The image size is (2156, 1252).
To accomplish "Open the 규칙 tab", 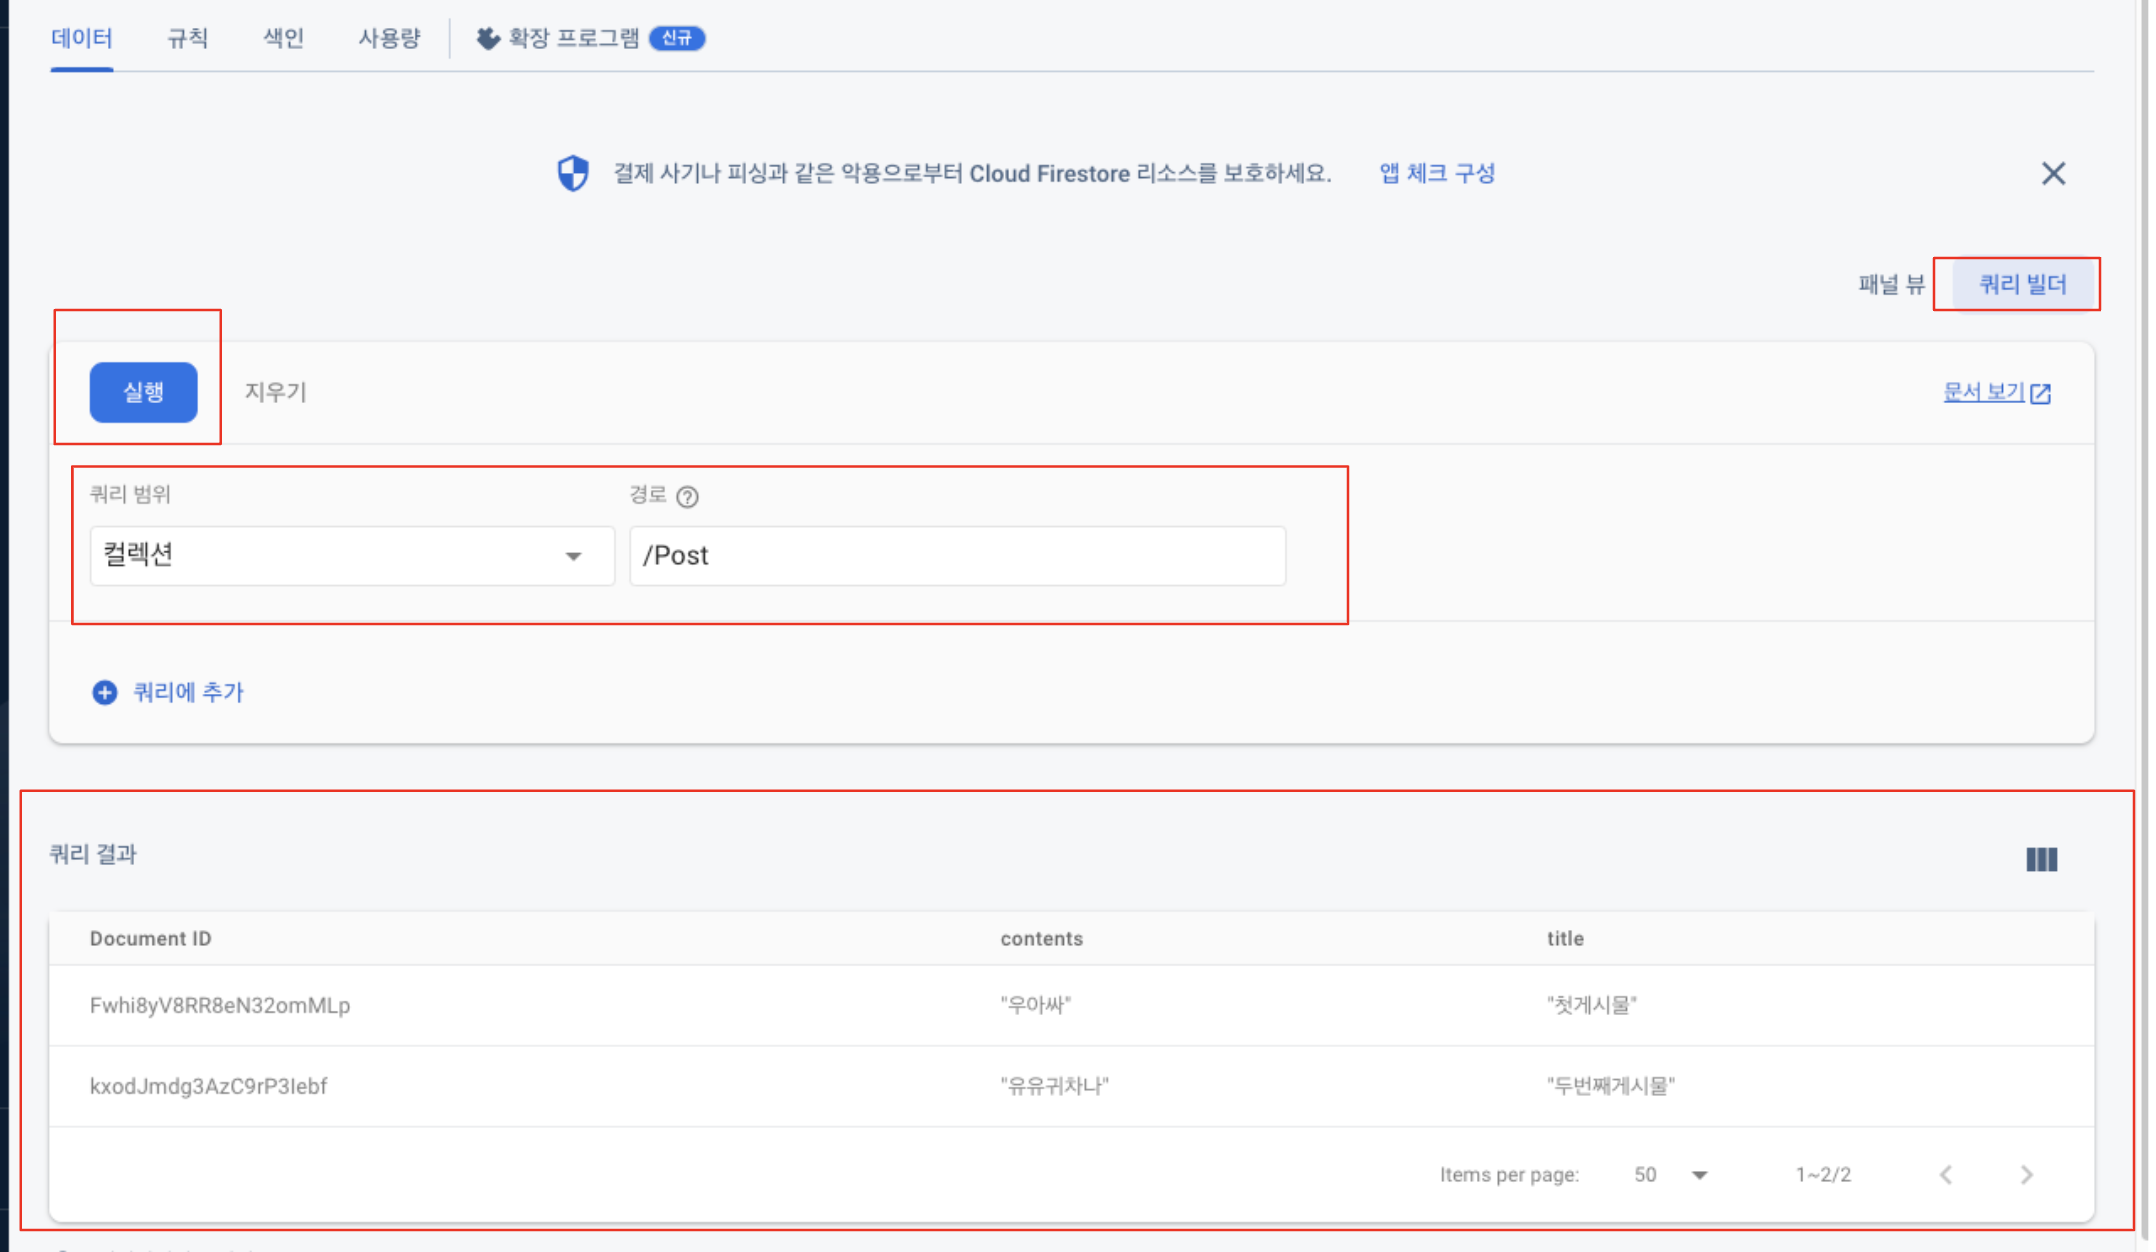I will [187, 38].
